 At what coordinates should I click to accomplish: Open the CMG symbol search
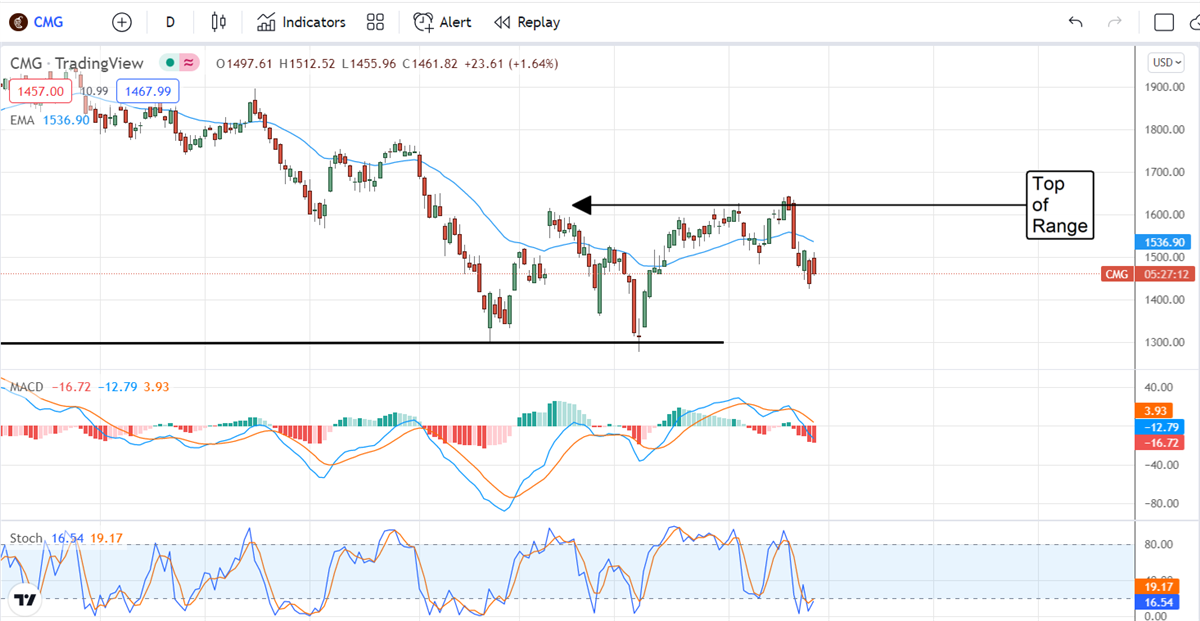(x=50, y=22)
